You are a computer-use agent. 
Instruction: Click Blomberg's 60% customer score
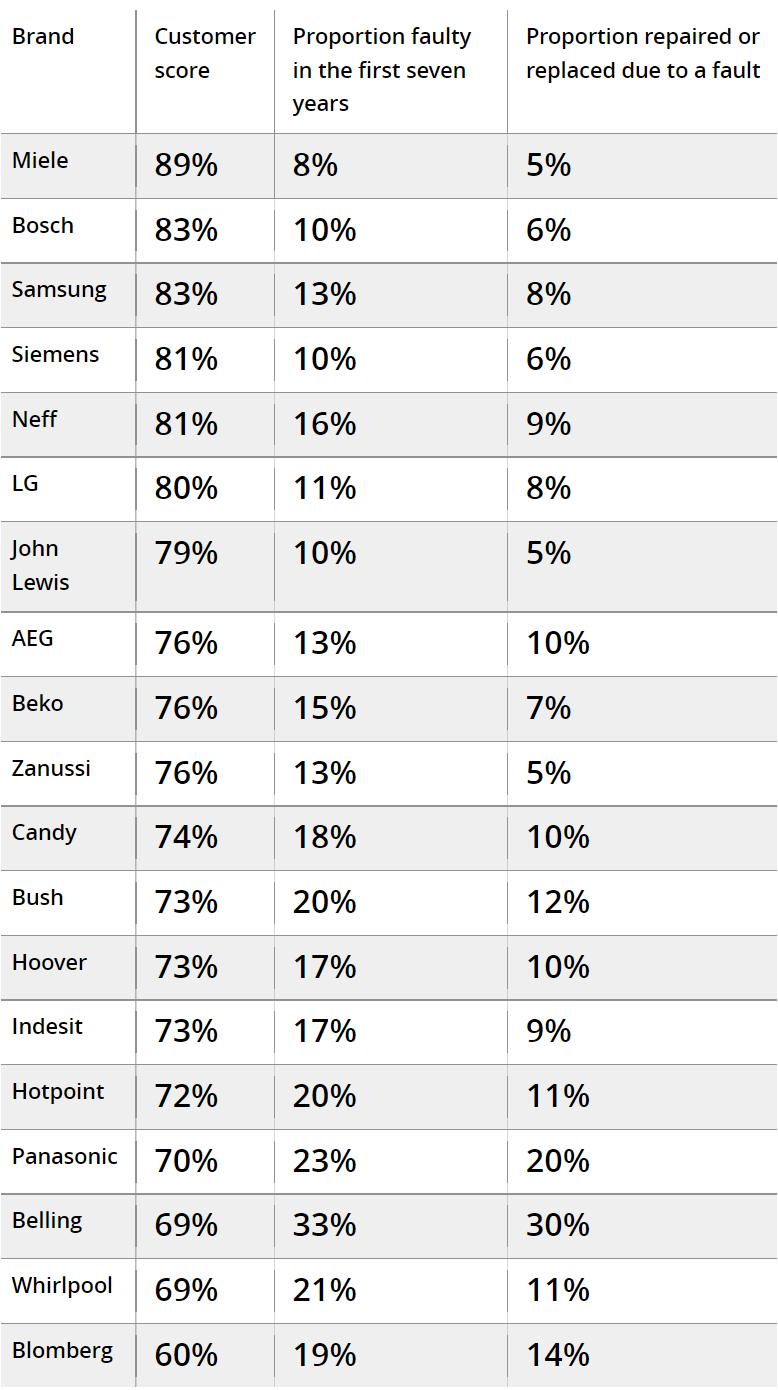click(x=186, y=1355)
